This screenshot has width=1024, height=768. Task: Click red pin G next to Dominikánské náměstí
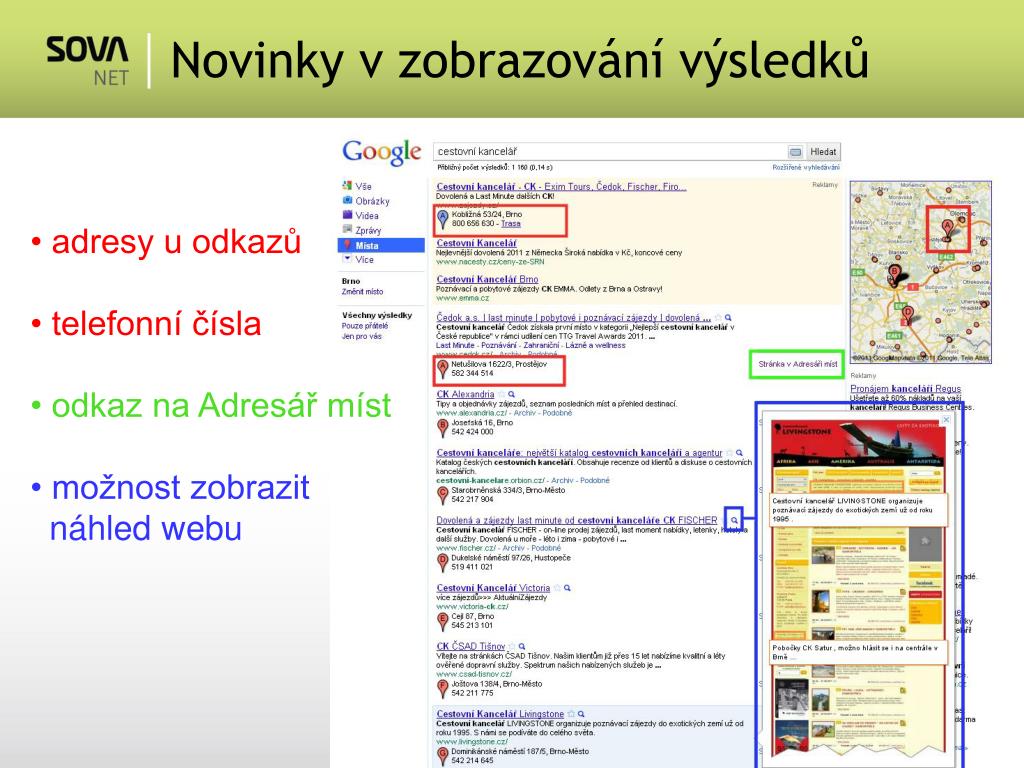coord(443,756)
